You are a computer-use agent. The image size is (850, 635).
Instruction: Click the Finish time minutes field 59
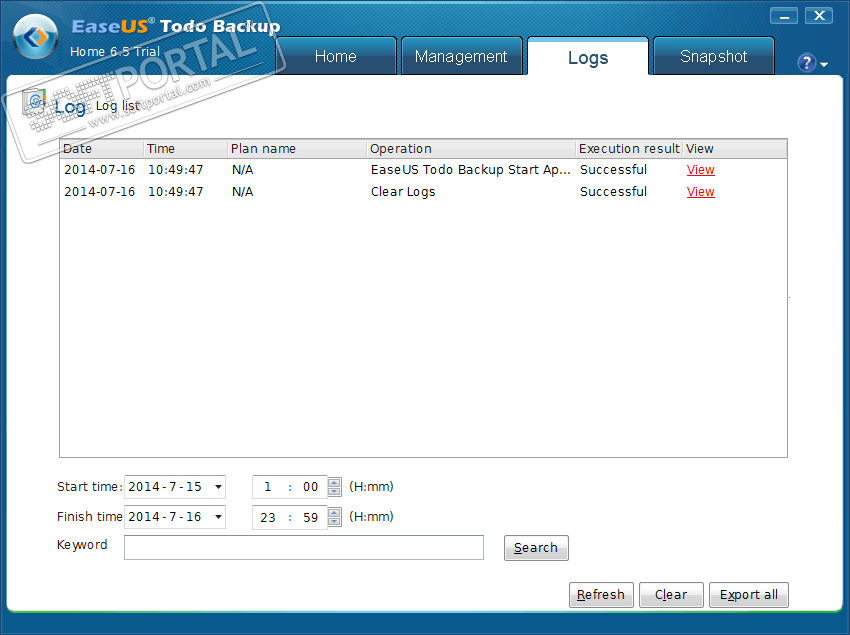[311, 517]
